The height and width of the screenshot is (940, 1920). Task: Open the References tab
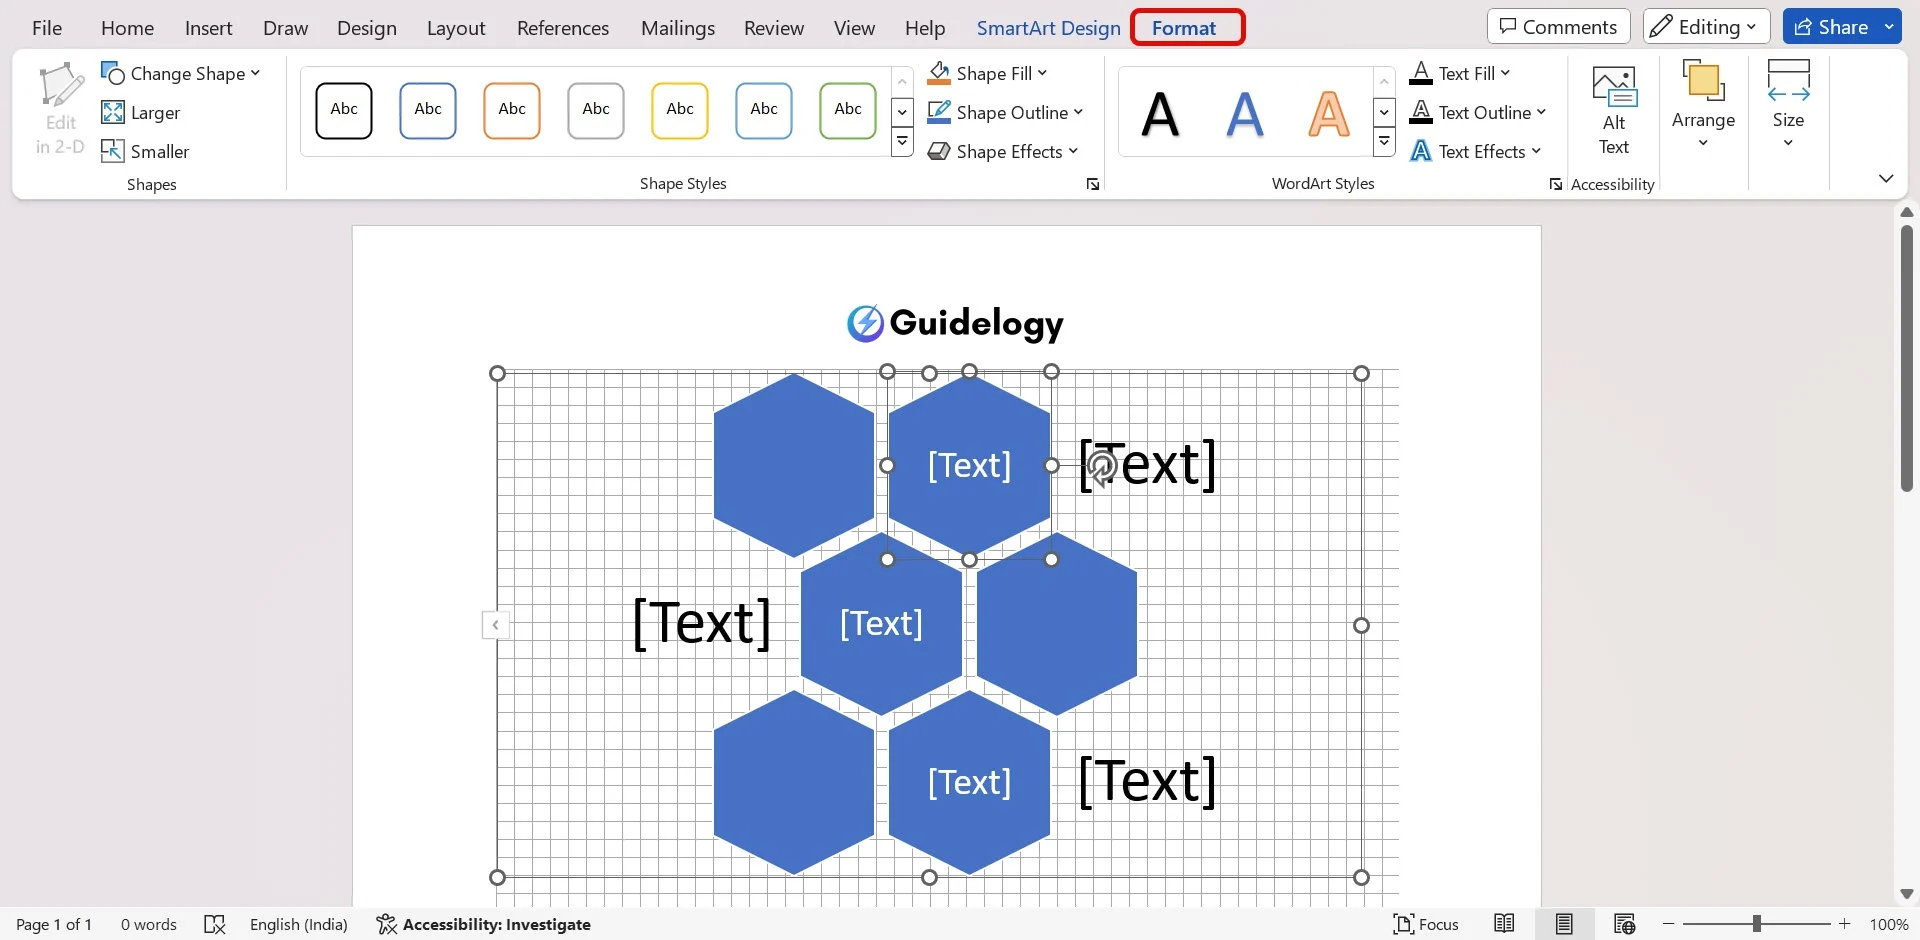[x=563, y=28]
